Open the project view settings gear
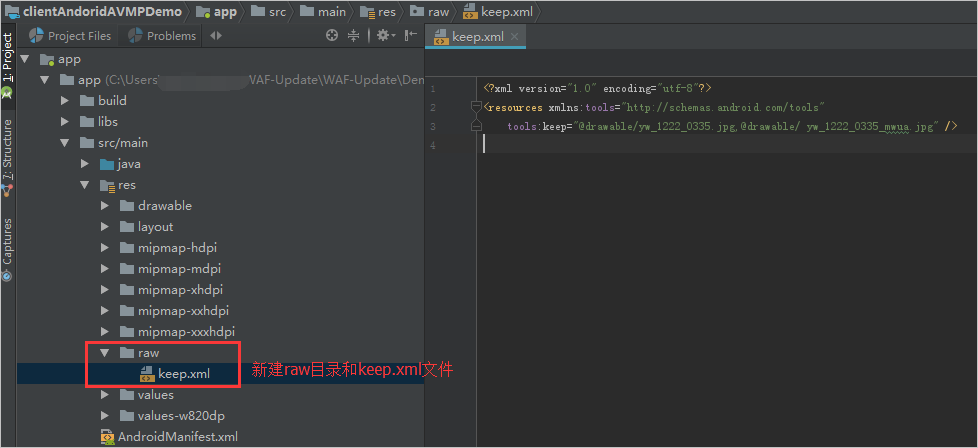 point(386,36)
